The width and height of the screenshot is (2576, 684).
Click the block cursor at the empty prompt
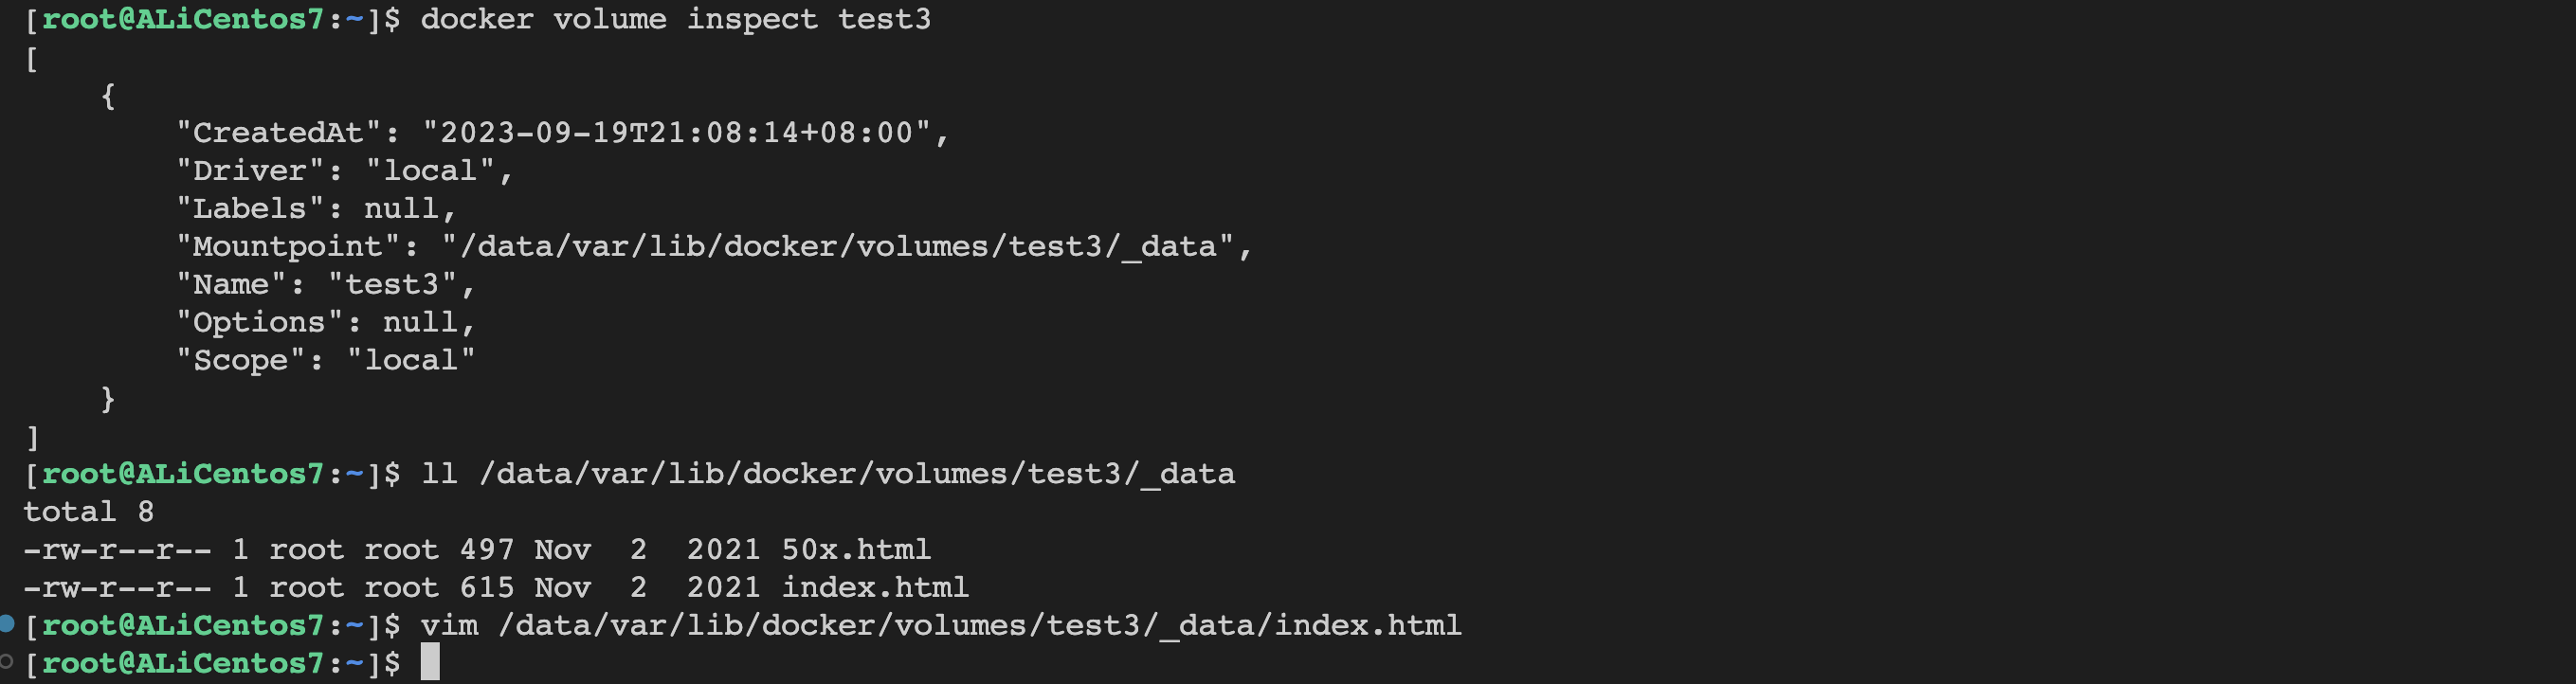pyautogui.click(x=430, y=662)
